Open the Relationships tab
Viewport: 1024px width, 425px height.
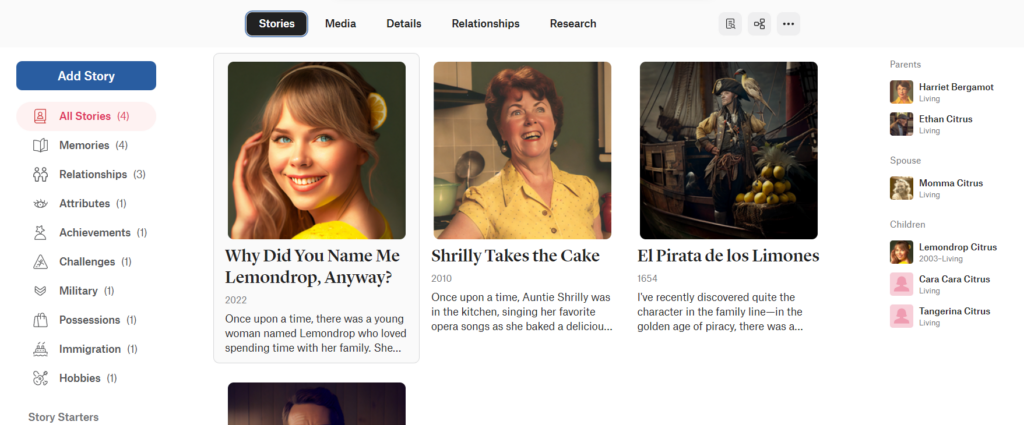point(485,24)
